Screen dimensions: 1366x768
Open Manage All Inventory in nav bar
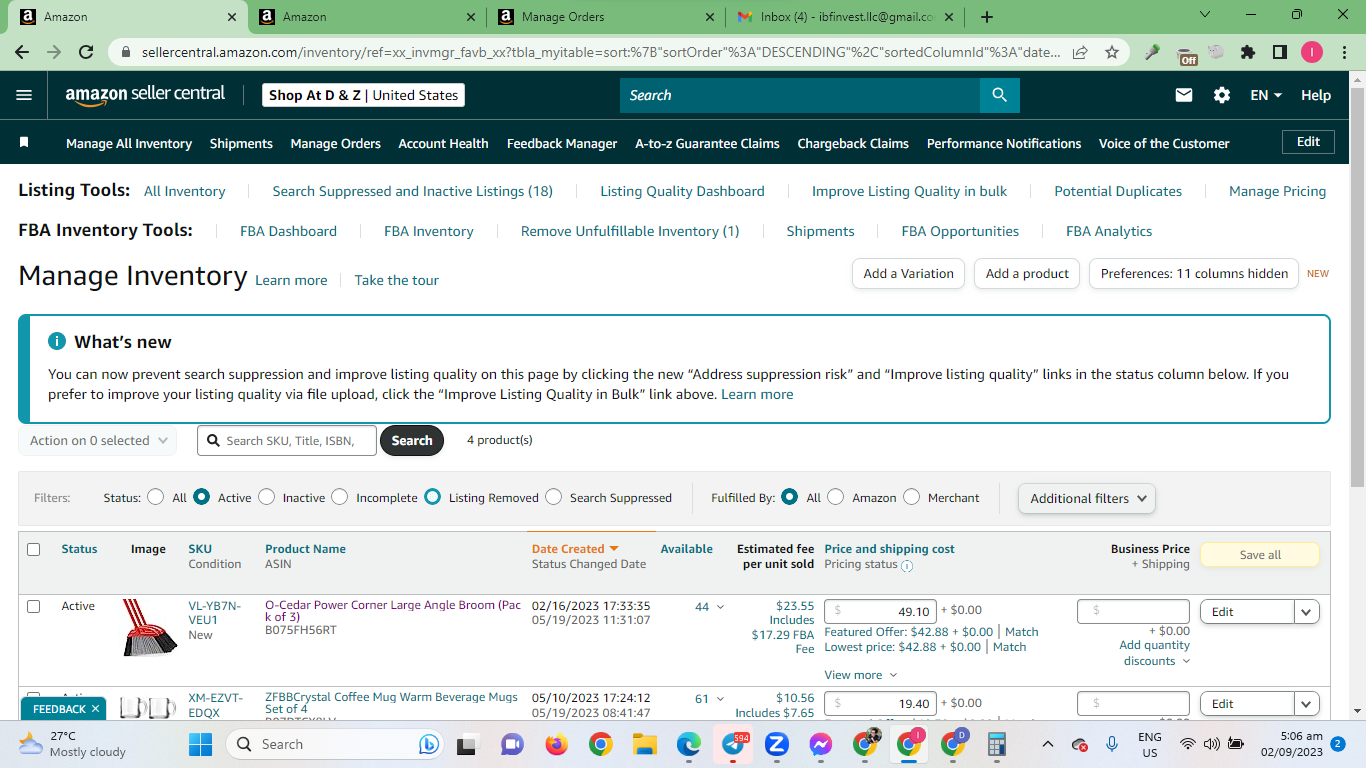click(129, 143)
